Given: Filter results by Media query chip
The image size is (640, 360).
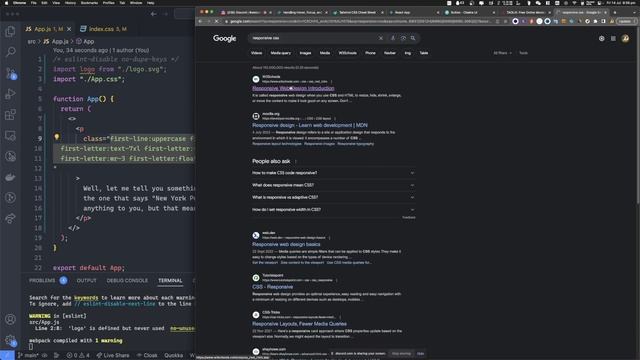Looking at the screenshot, I should tap(280, 53).
